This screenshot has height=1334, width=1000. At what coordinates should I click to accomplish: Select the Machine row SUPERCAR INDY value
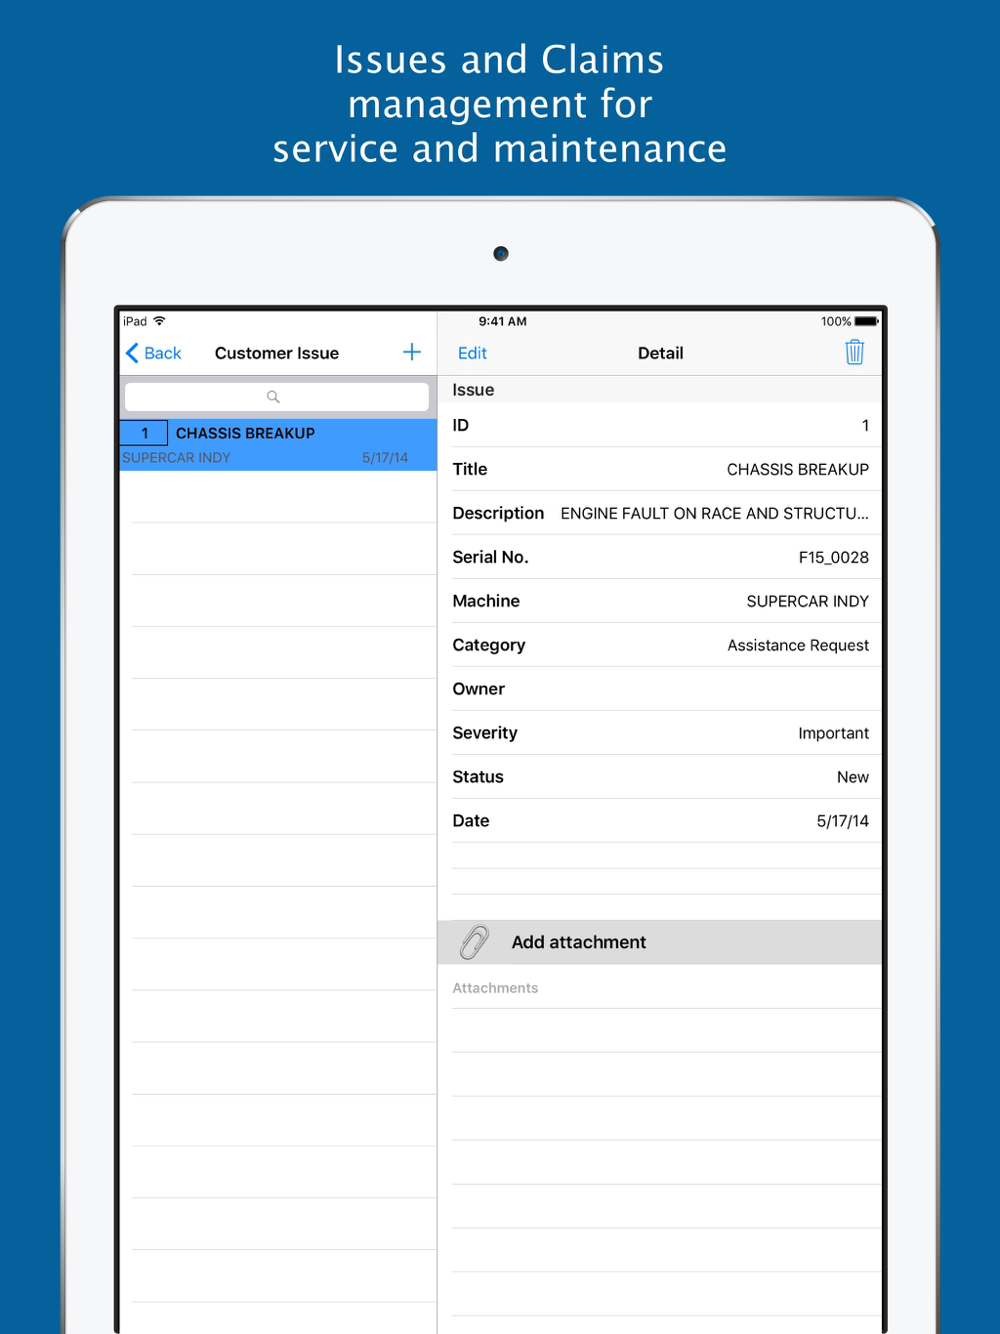point(660,601)
